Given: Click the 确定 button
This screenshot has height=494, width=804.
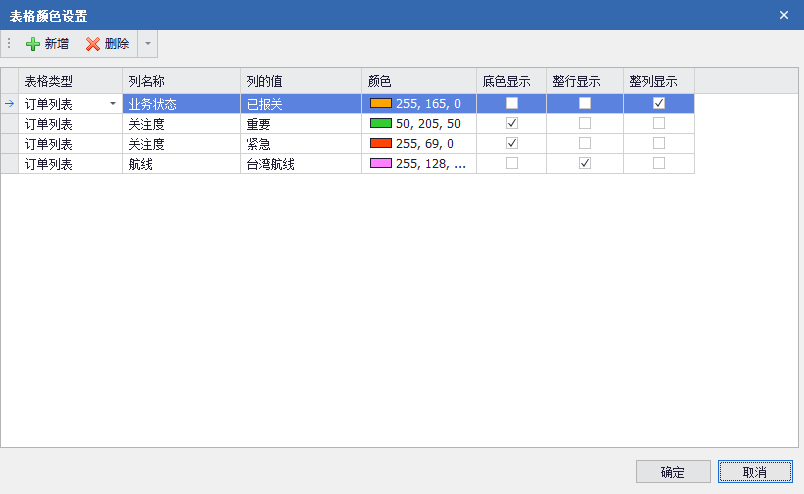Looking at the screenshot, I should coord(673,472).
